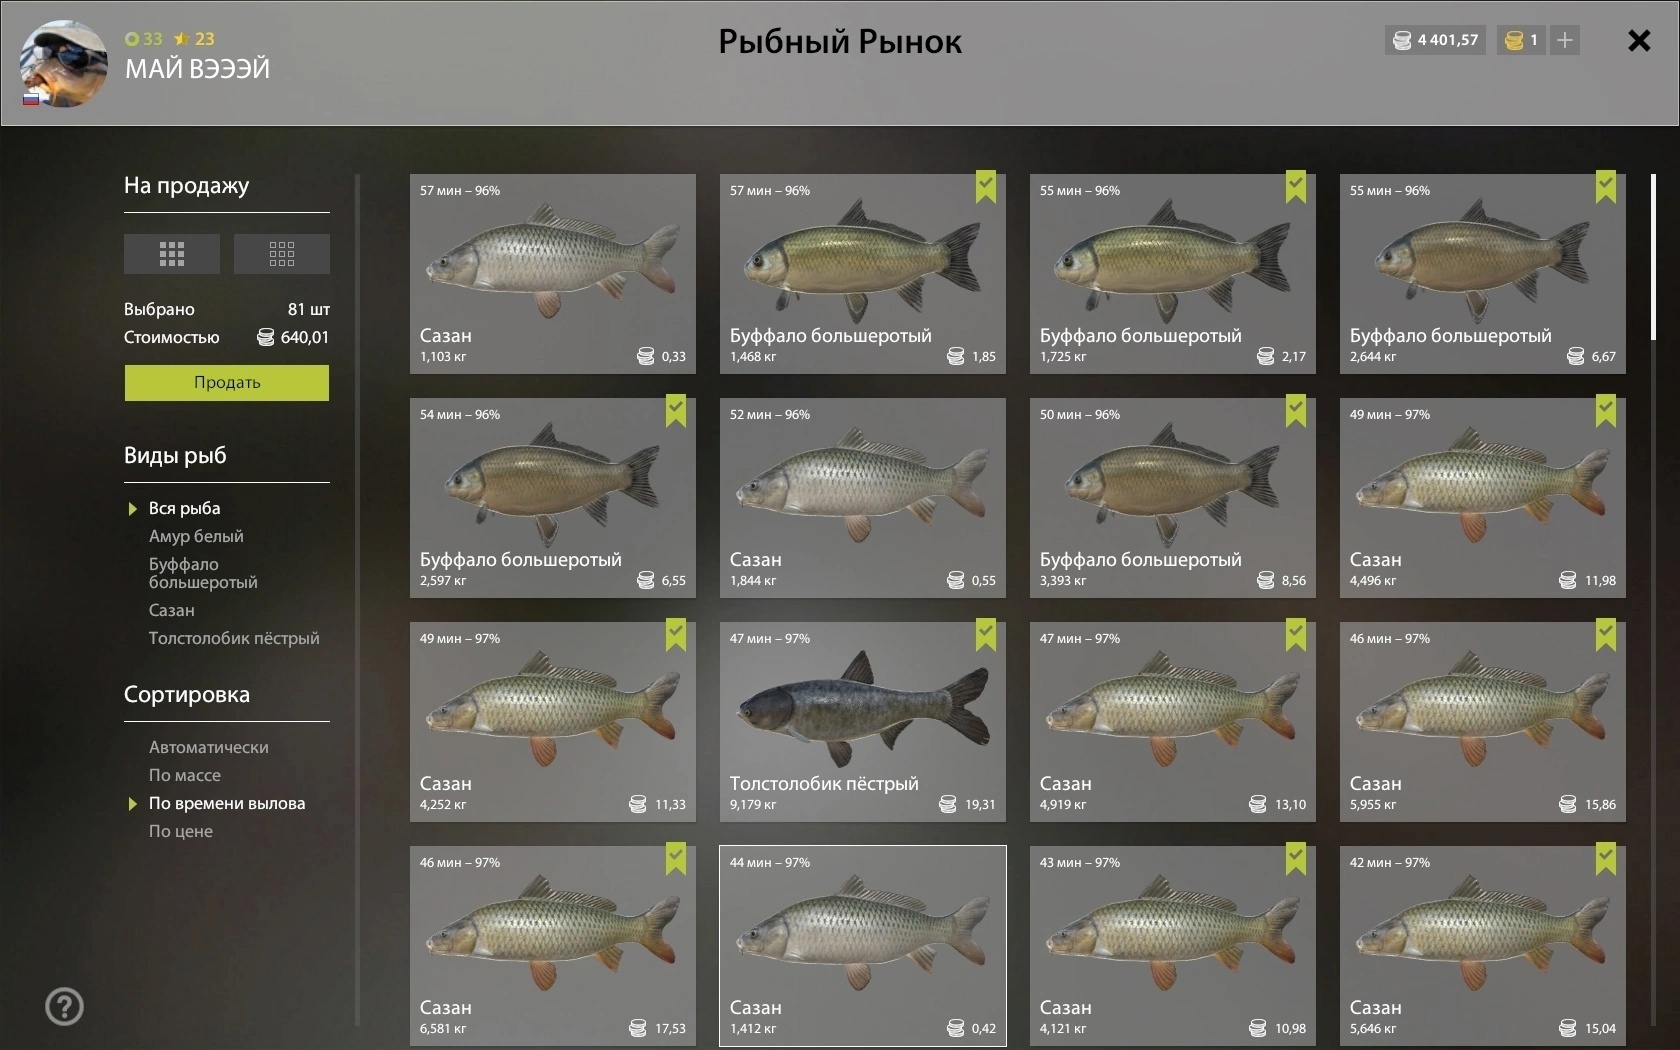Filter by Вся рыба category
Image resolution: width=1680 pixels, height=1050 pixels.
pos(185,508)
